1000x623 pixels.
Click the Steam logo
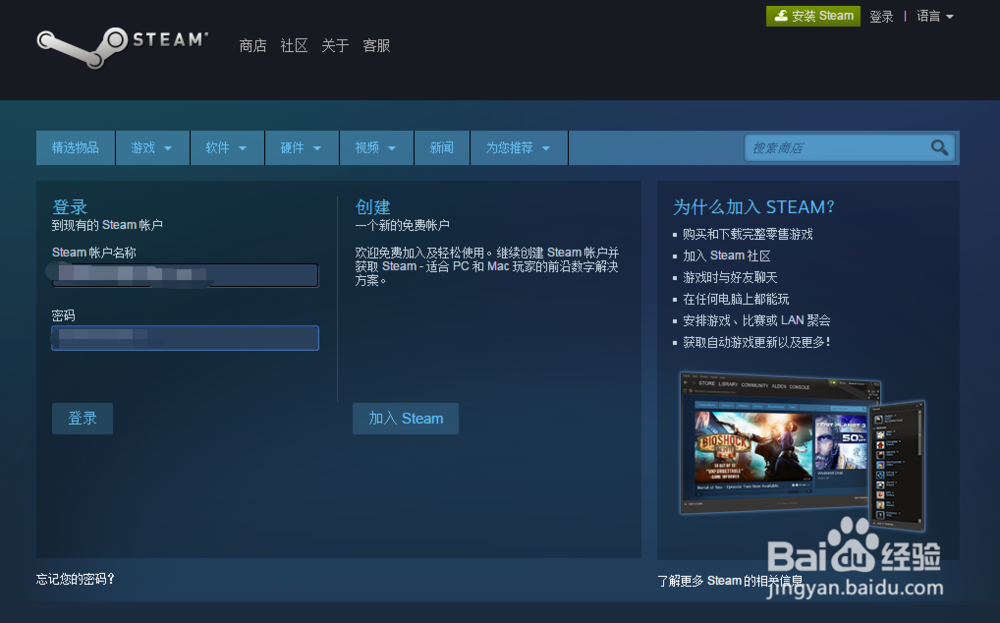click(x=122, y=47)
